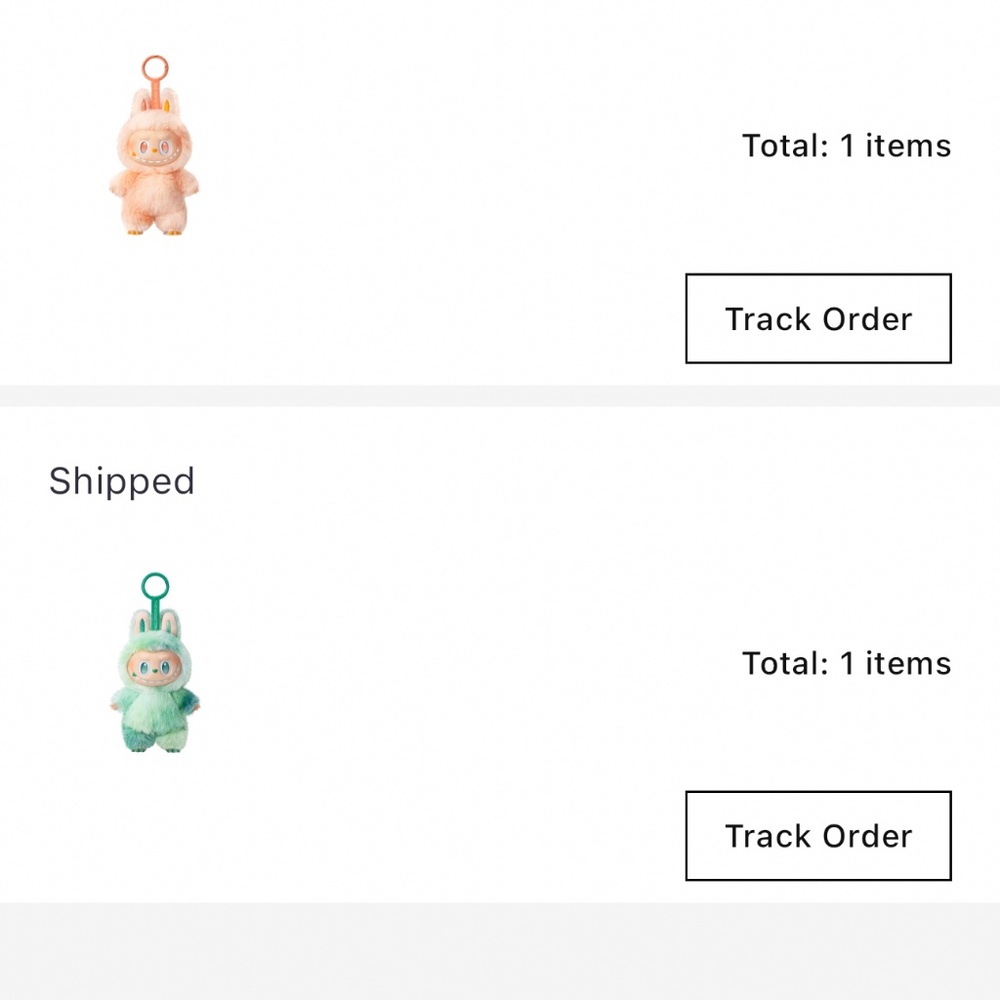Viewport: 1000px width, 1000px height.
Task: Tap the Shipped status label
Action: (x=122, y=482)
